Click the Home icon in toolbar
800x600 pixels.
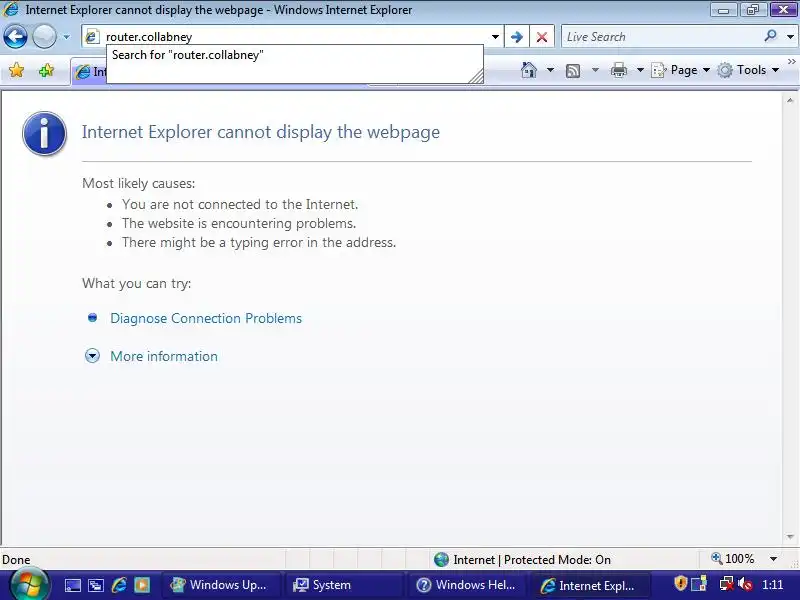(529, 70)
